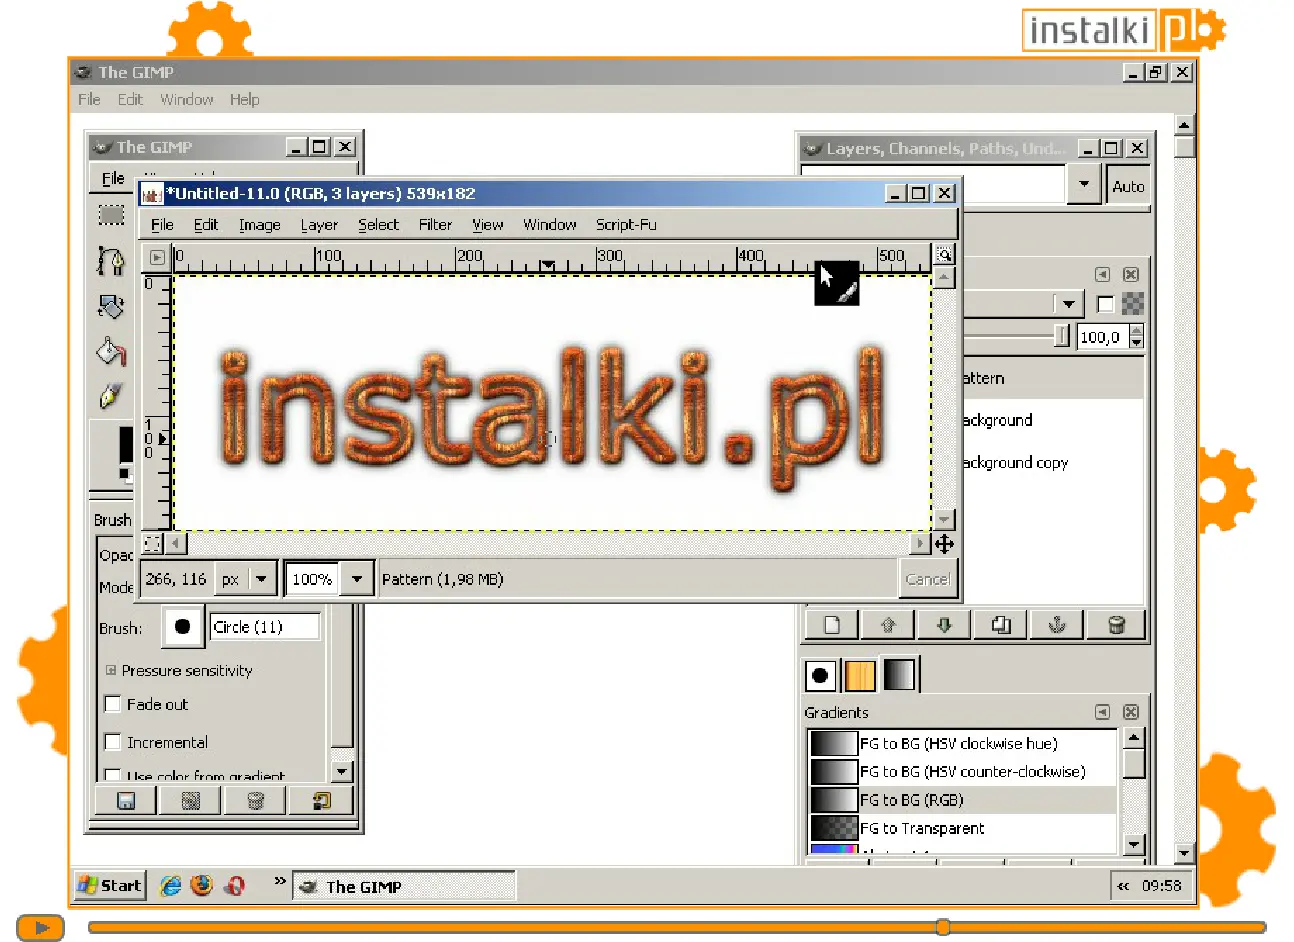The width and height of the screenshot is (1294, 942).
Task: Click the foreground color swatch in toolbox
Action: coord(126,444)
